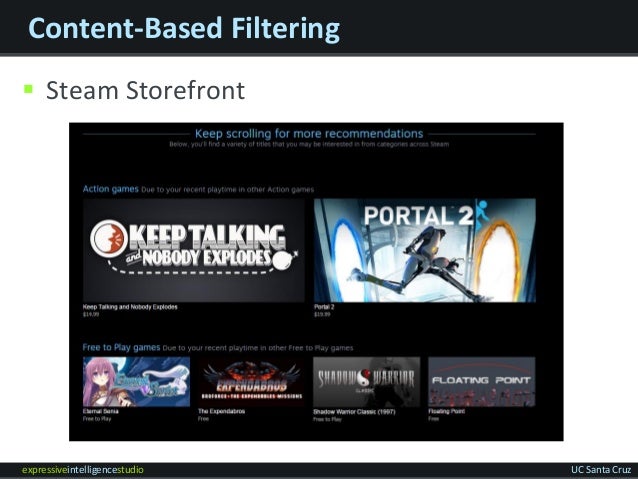
Task: Click the 'Portal 2' title under the banner
Action: (324, 307)
